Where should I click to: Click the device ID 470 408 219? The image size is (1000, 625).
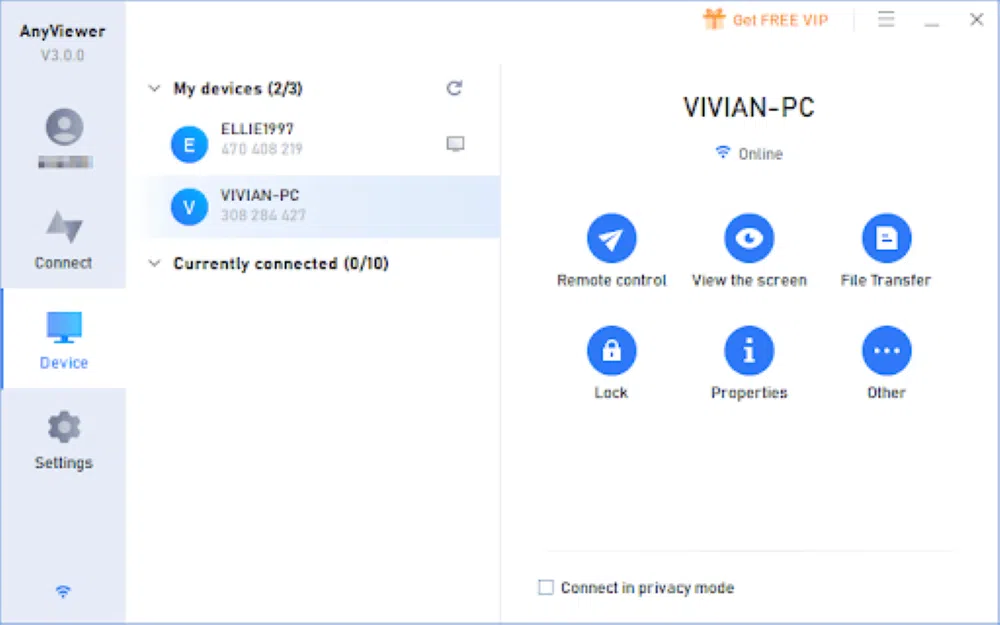point(261,149)
